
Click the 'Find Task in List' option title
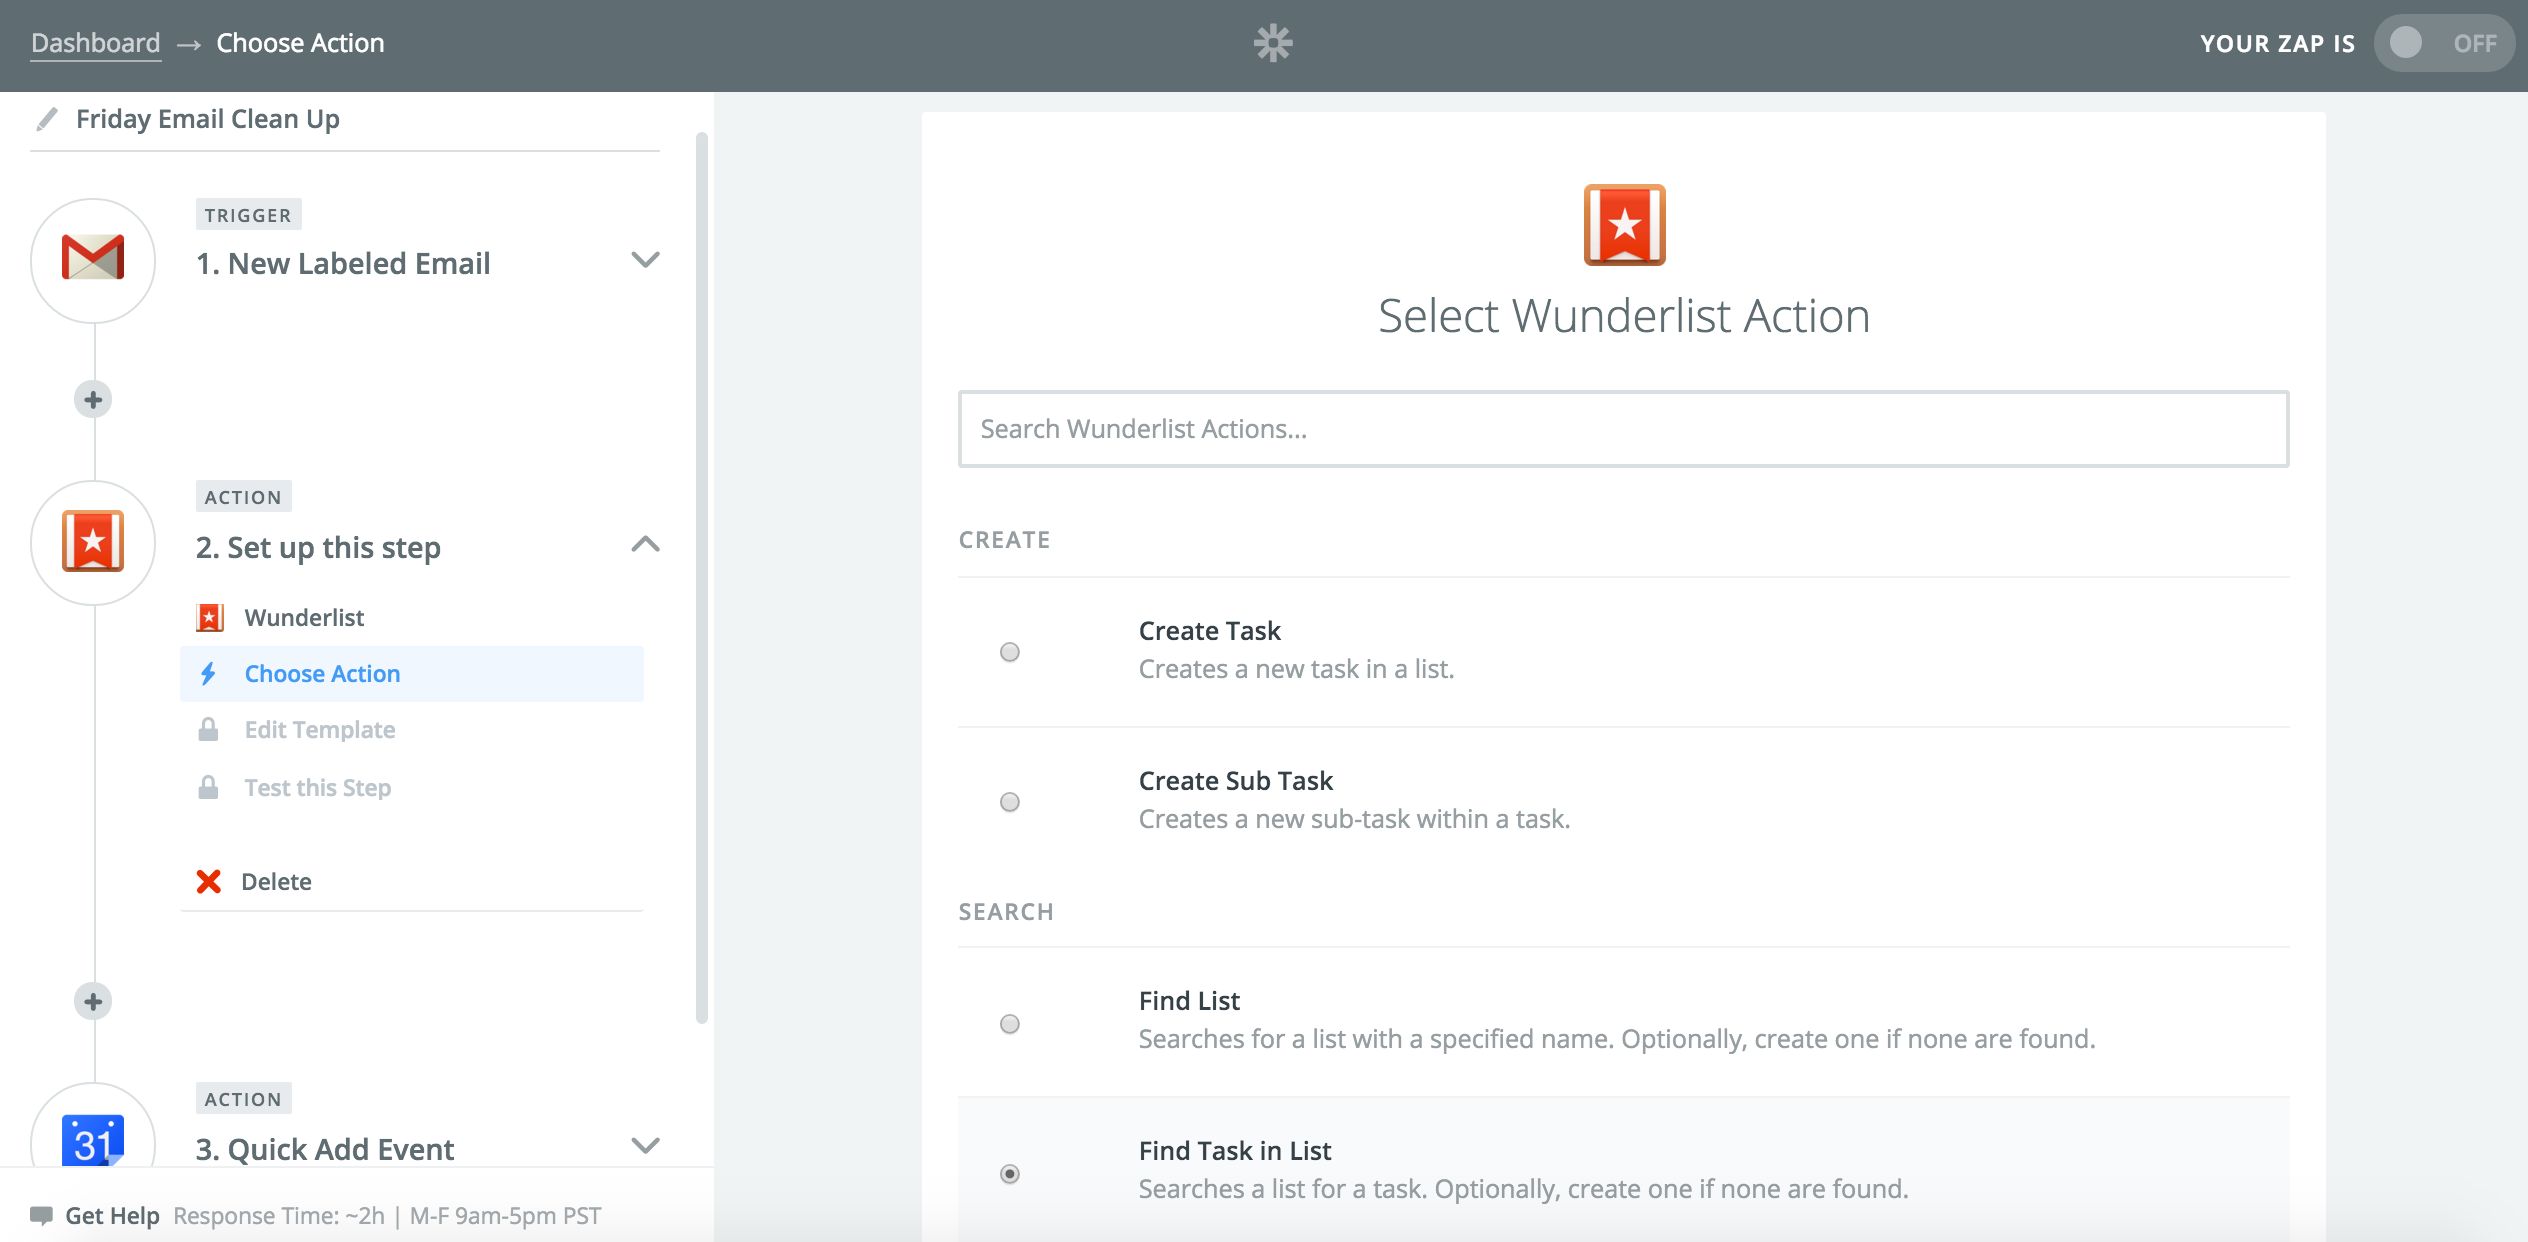pos(1234,1151)
